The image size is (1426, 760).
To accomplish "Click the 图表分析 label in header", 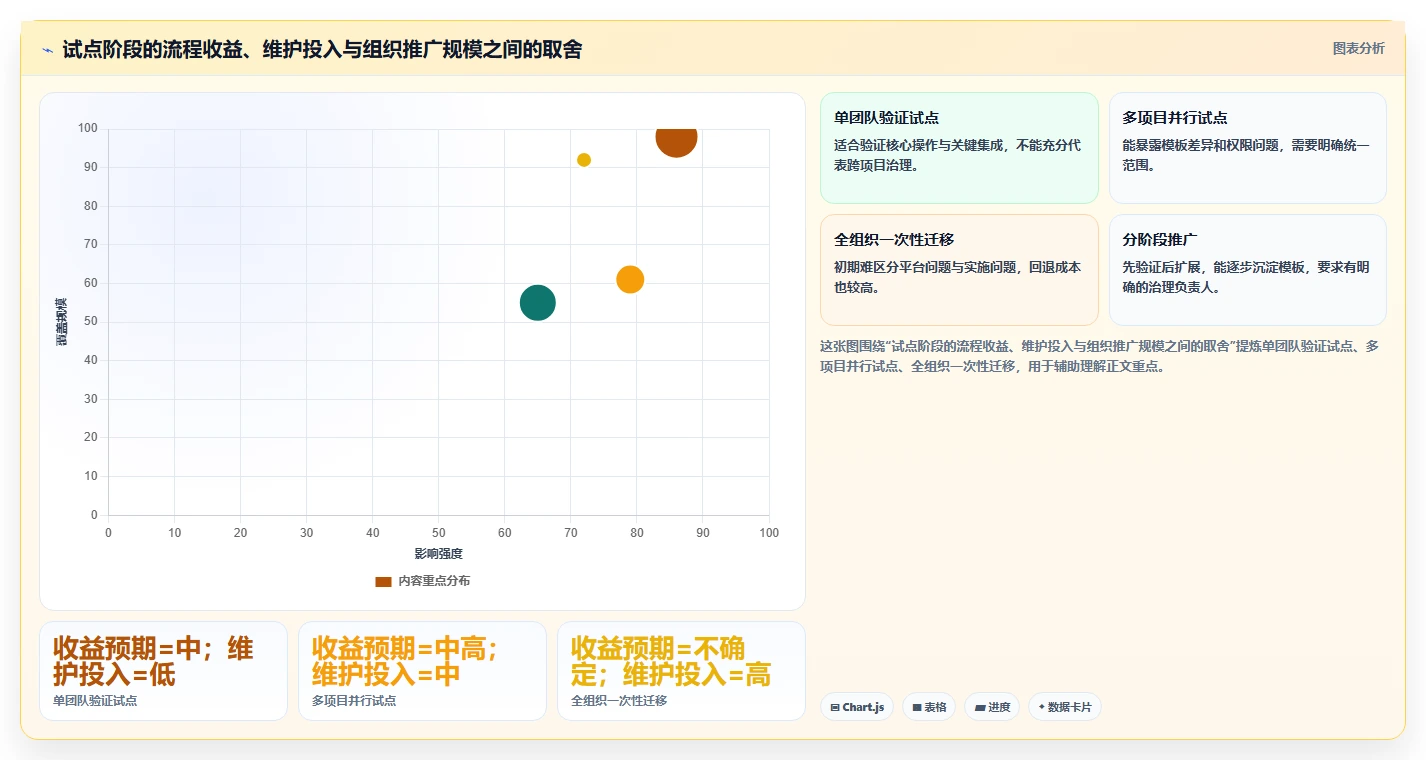I will tap(1358, 48).
